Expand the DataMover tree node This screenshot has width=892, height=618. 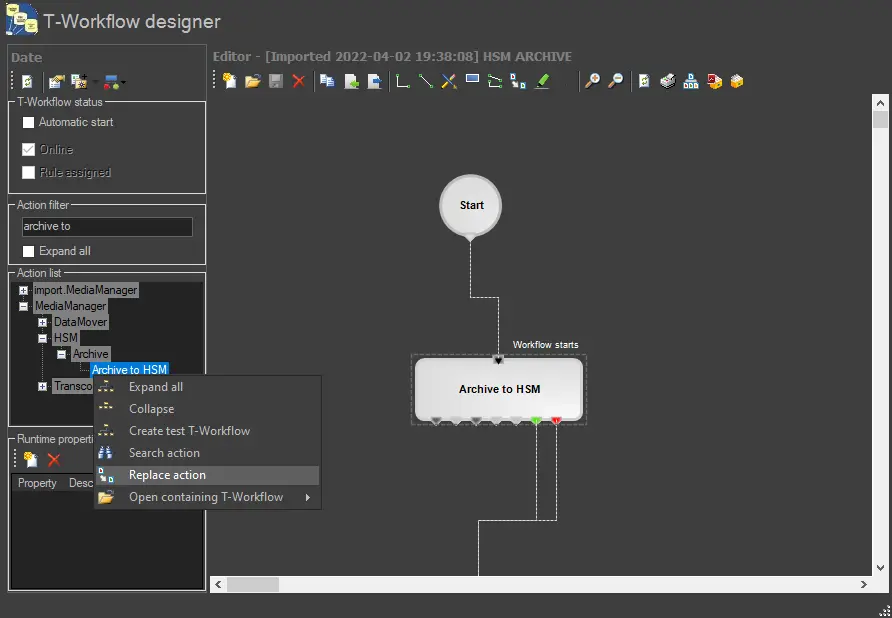coord(43,322)
